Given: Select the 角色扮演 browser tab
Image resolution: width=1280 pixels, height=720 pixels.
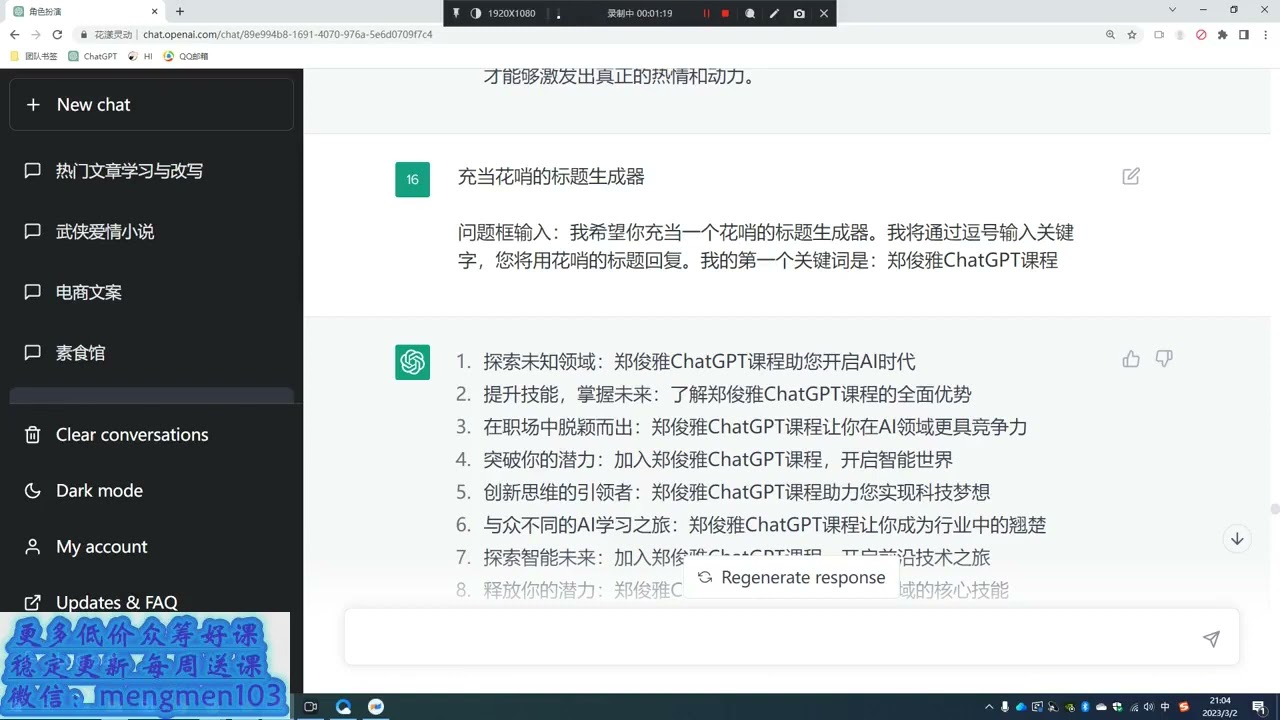Looking at the screenshot, I should [x=84, y=11].
